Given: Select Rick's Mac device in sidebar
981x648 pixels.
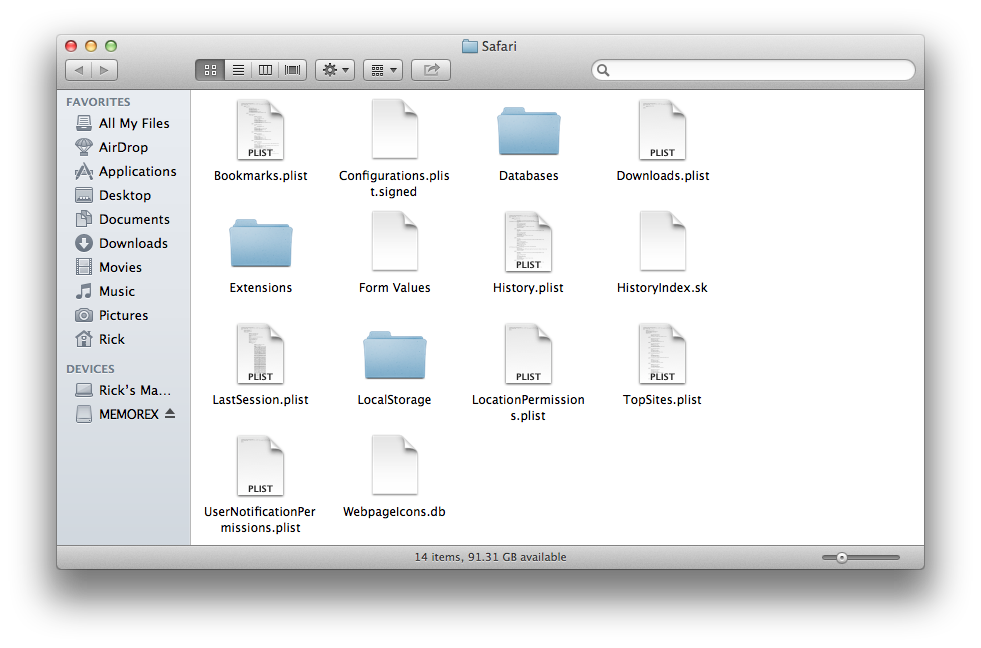Looking at the screenshot, I should [123, 390].
